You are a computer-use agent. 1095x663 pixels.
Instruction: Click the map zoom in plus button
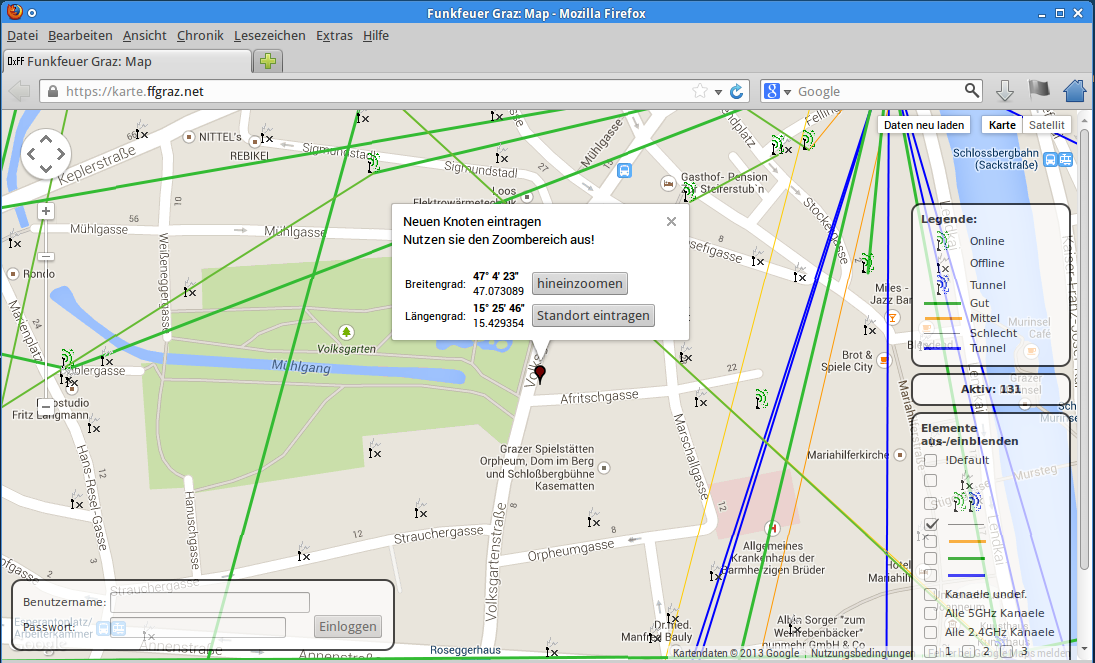pyautogui.click(x=46, y=211)
